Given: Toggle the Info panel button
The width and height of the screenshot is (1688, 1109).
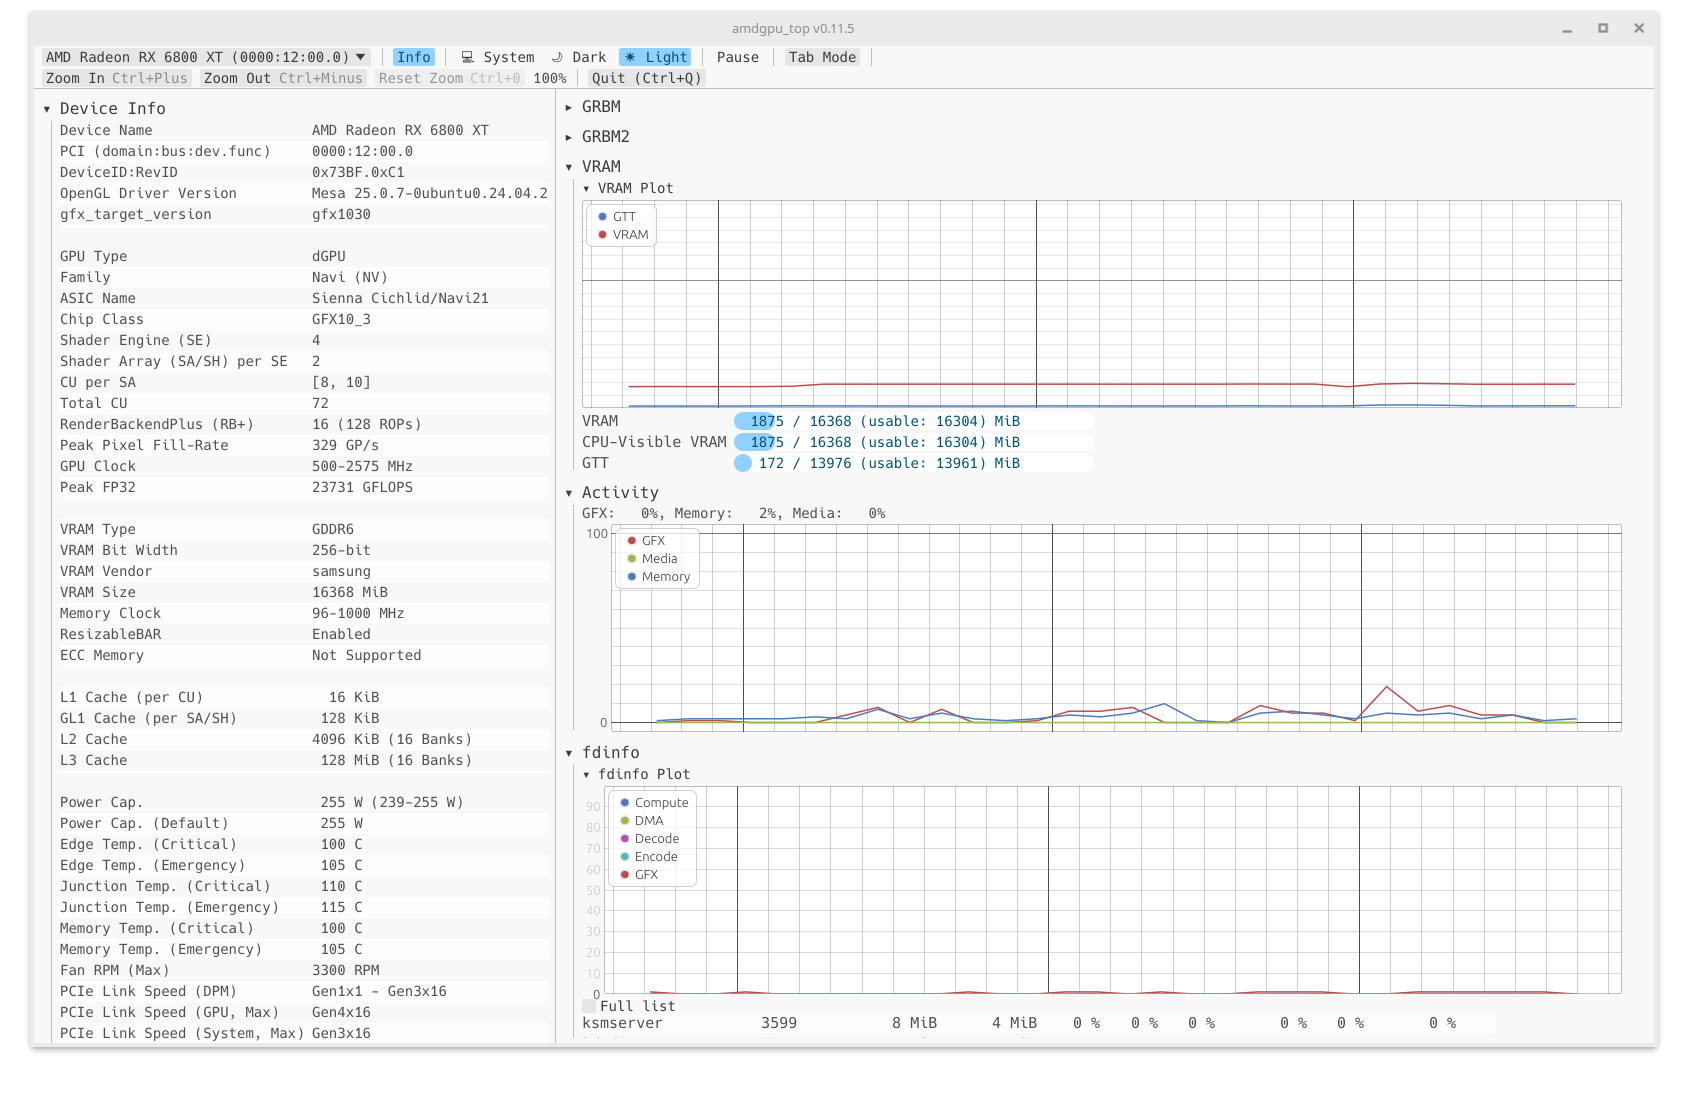Looking at the screenshot, I should click(x=413, y=57).
